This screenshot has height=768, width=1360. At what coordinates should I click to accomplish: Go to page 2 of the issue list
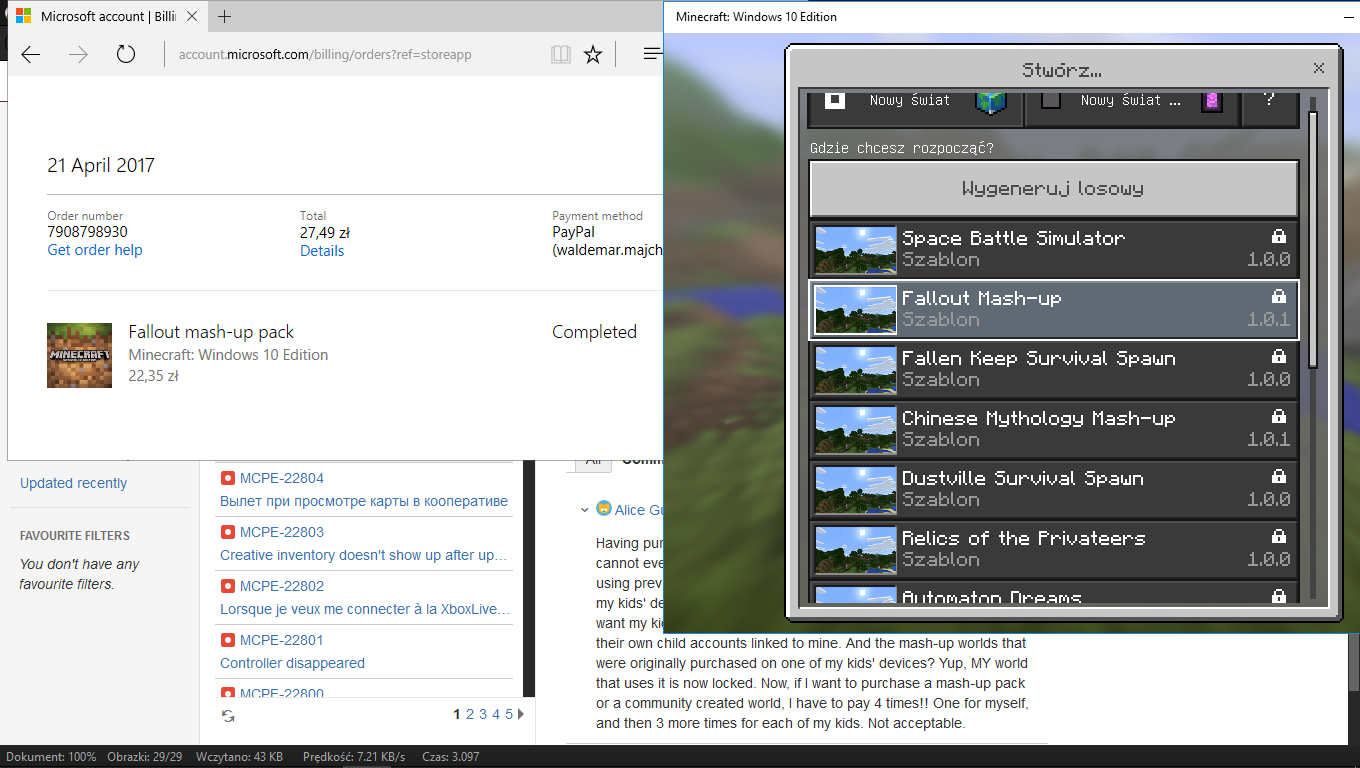click(x=470, y=714)
